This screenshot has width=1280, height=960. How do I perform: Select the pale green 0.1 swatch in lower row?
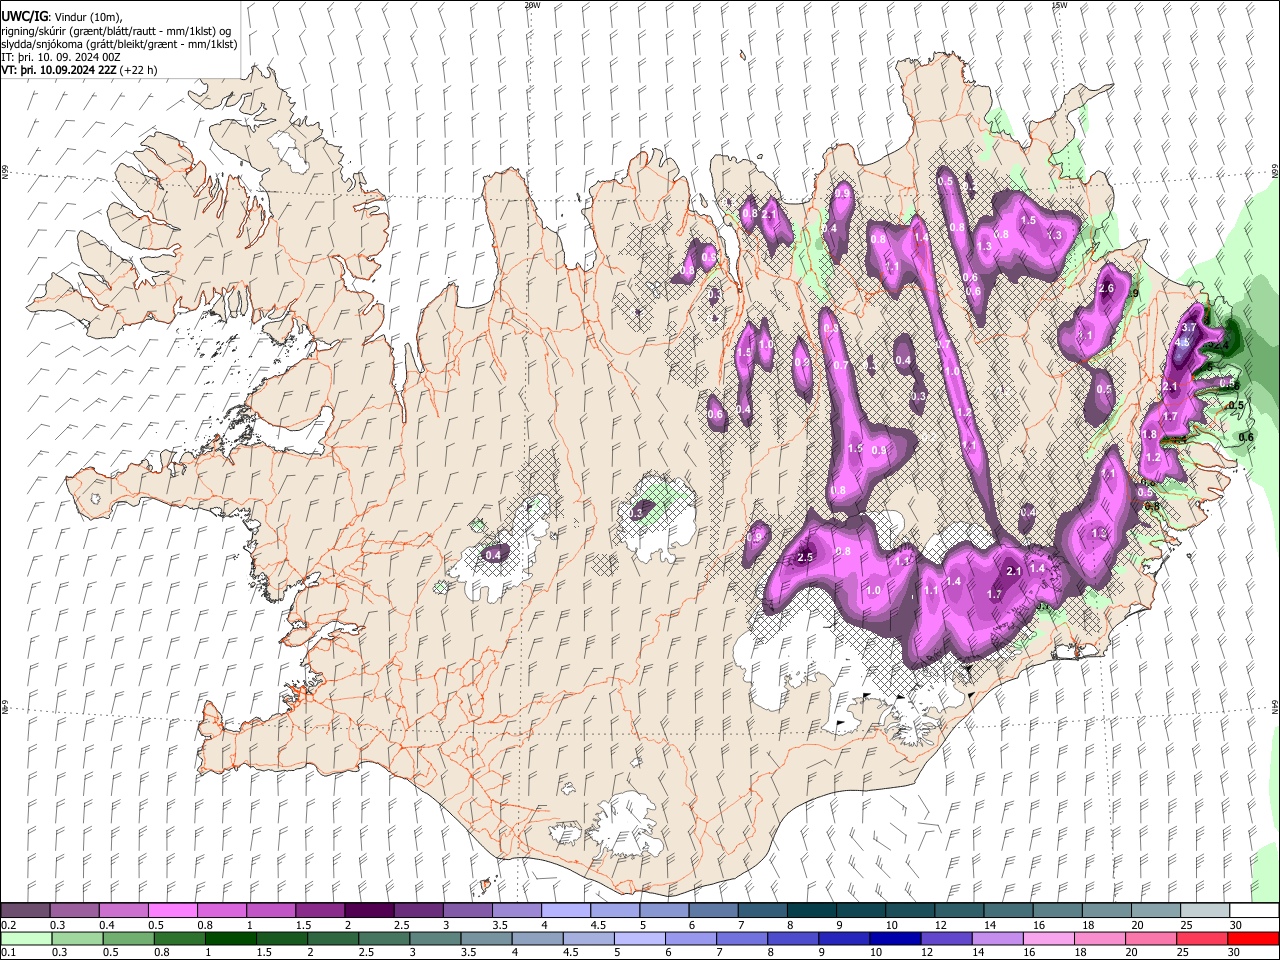(26, 939)
